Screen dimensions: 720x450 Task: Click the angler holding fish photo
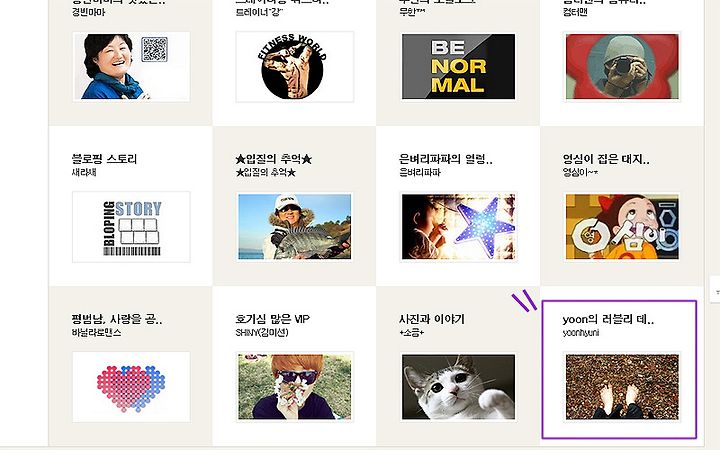click(294, 227)
